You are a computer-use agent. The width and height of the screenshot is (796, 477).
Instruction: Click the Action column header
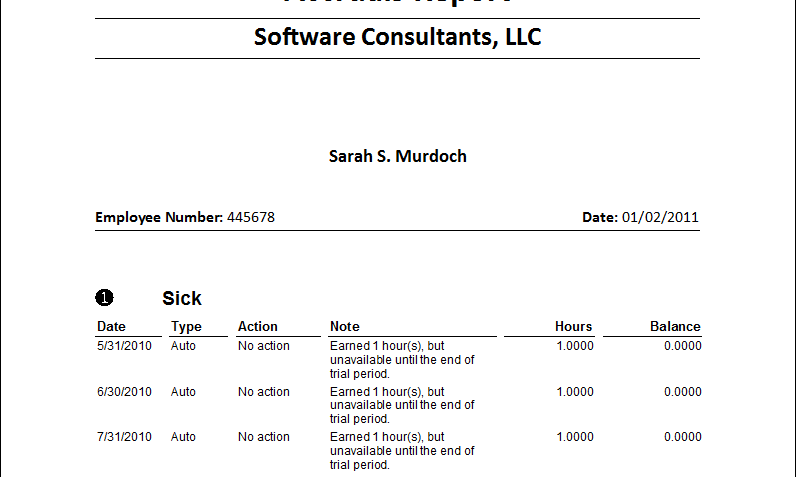(258, 326)
